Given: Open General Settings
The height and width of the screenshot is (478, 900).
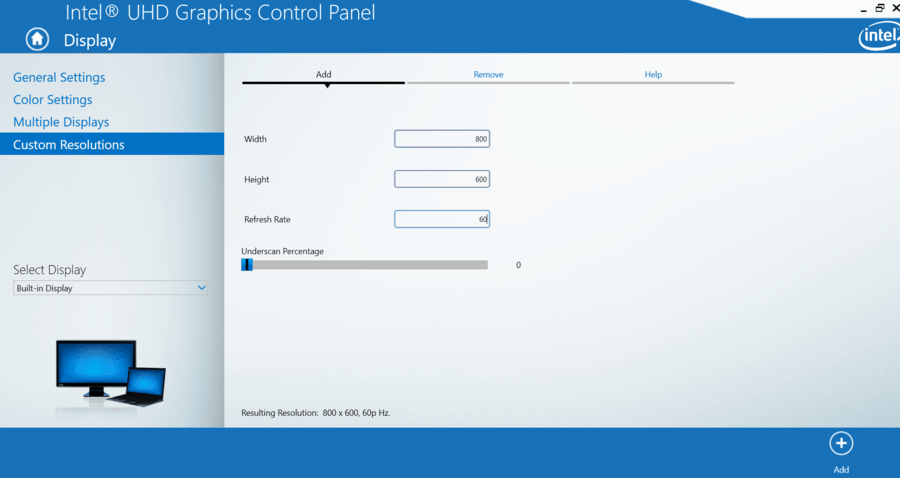Looking at the screenshot, I should point(59,77).
